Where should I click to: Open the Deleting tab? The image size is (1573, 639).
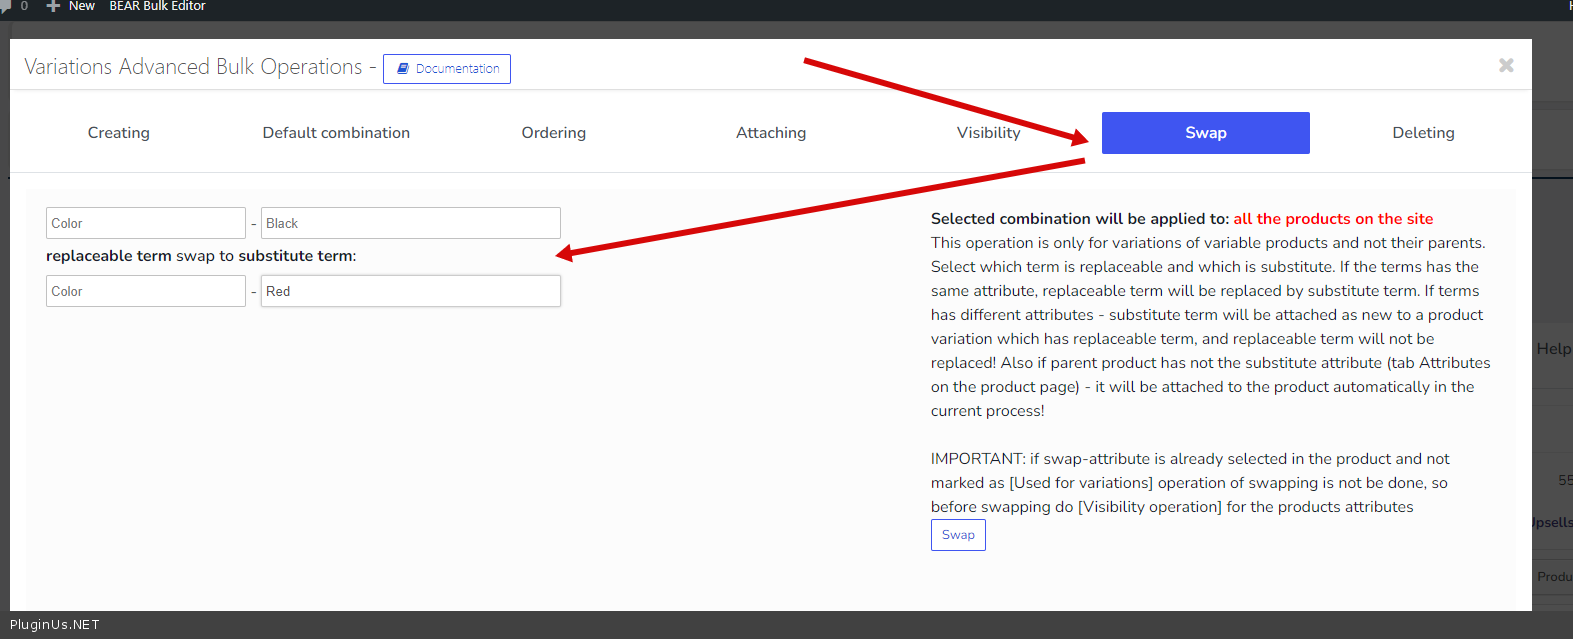click(1423, 133)
